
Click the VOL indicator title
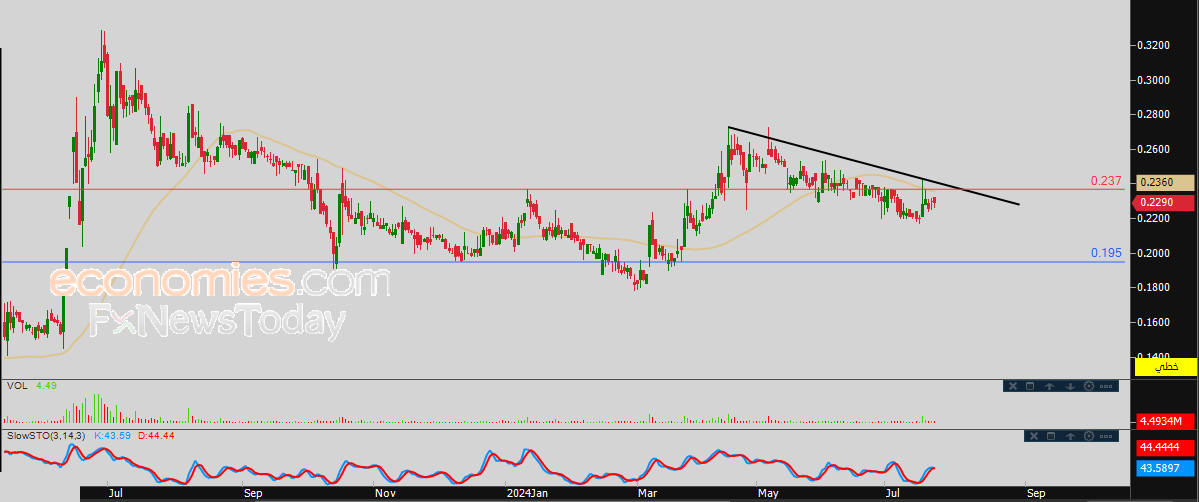(x=17, y=386)
